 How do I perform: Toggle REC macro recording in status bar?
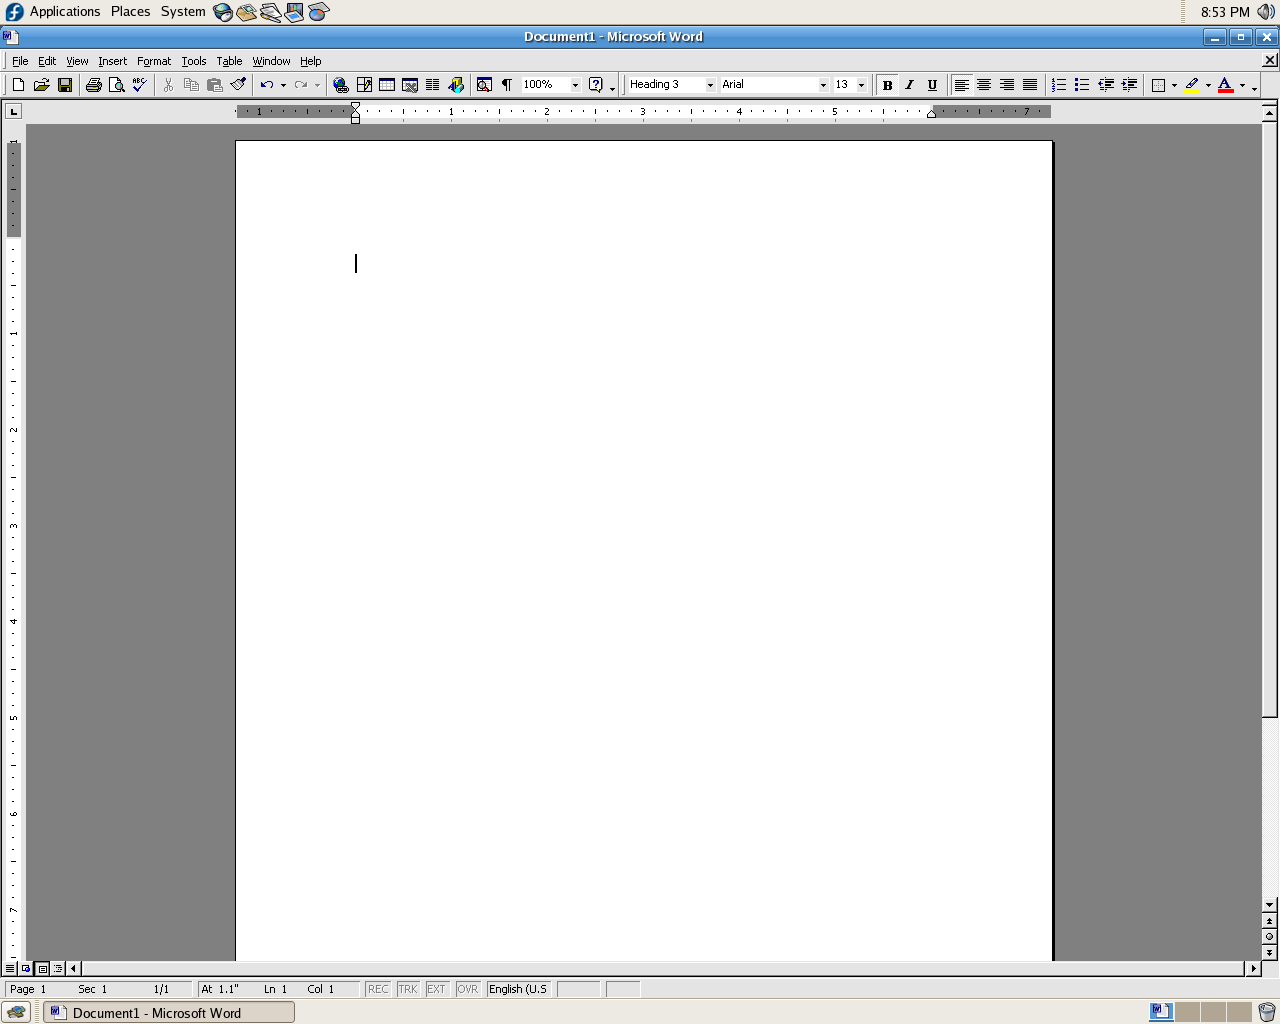(378, 989)
